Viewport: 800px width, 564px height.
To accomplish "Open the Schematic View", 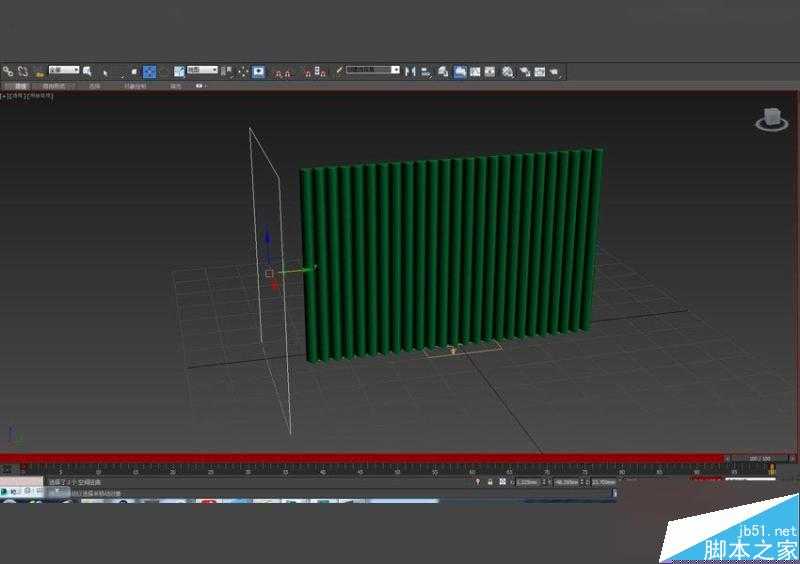I will (490, 72).
